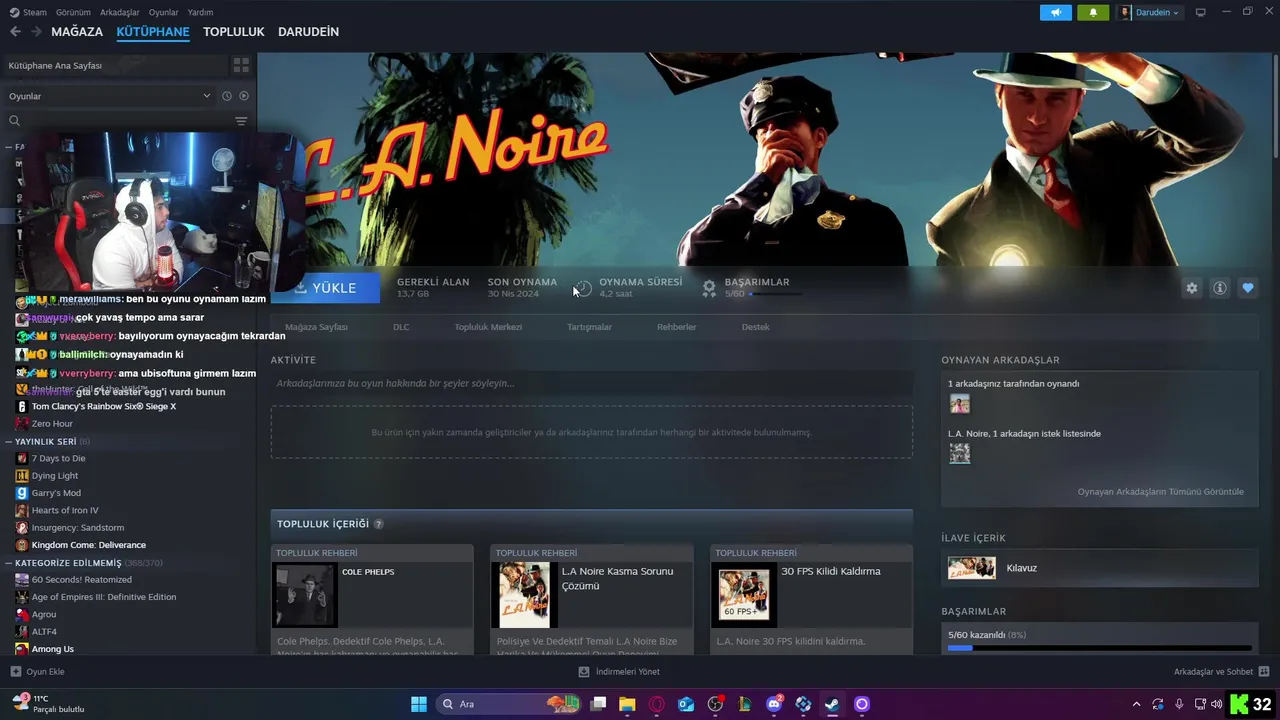Open the Oyunlar filter dropdown
1280x720 pixels.
pyautogui.click(x=110, y=96)
